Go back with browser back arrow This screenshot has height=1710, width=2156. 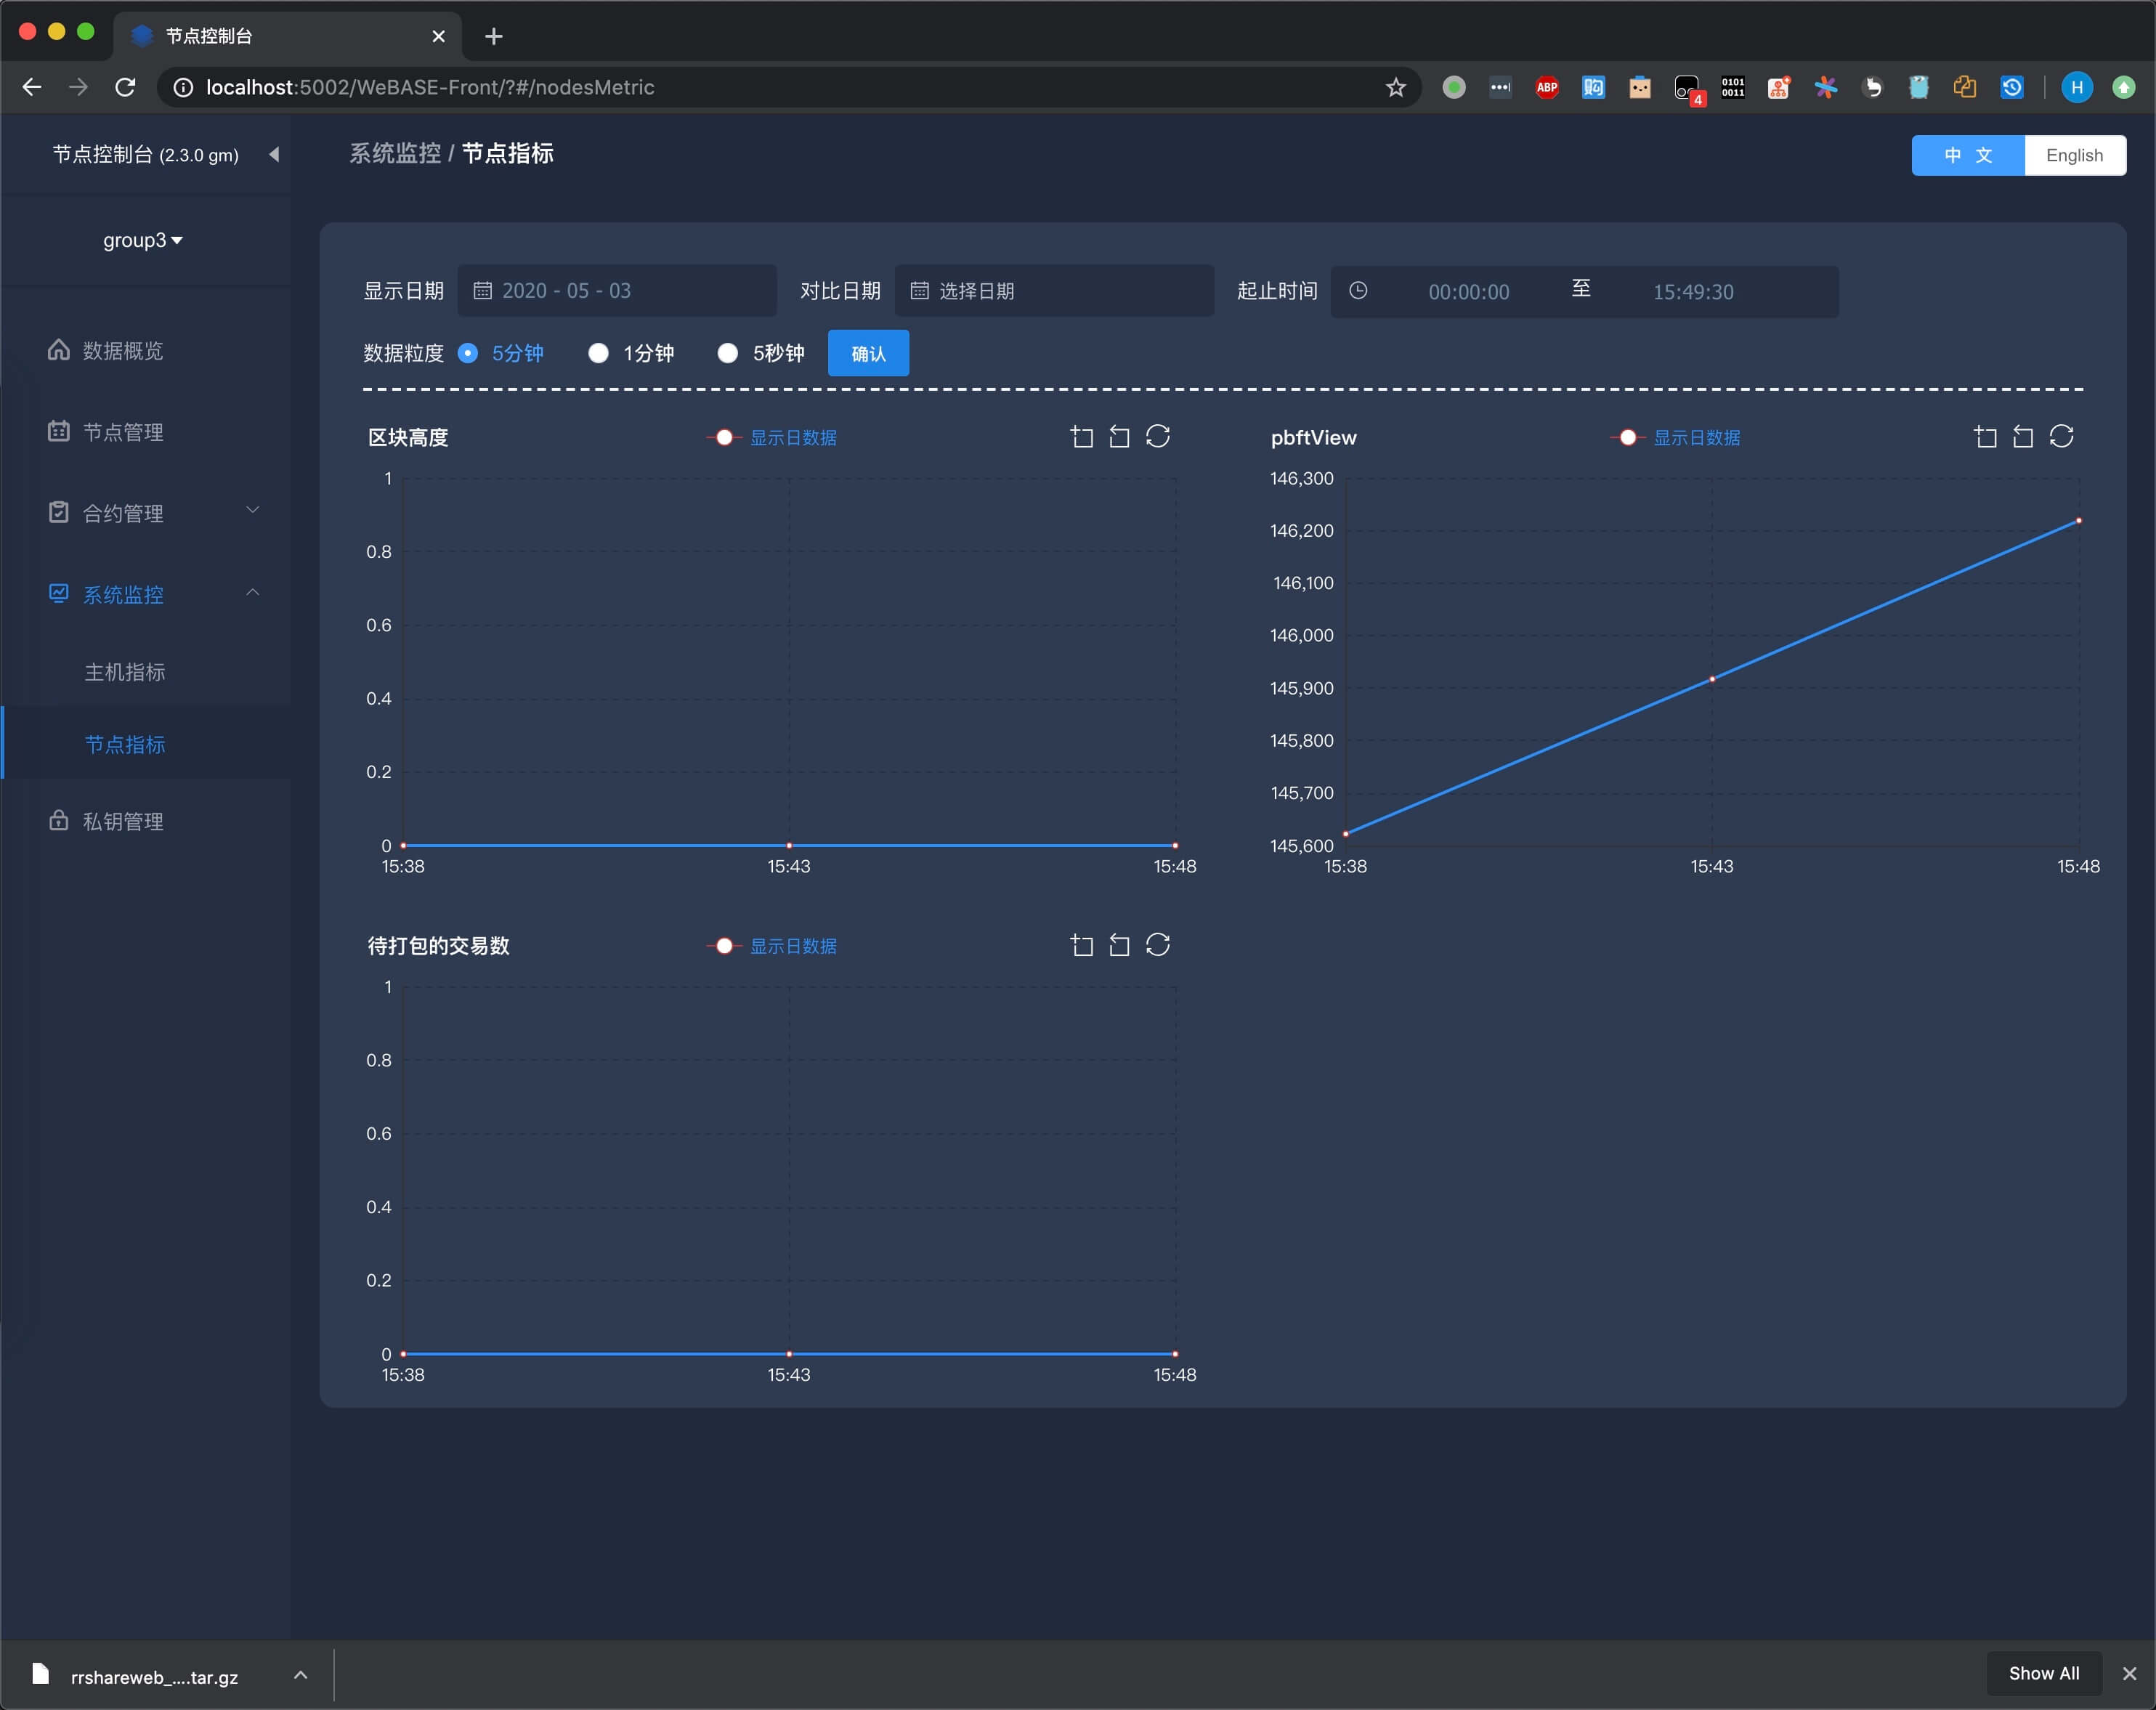pyautogui.click(x=32, y=88)
